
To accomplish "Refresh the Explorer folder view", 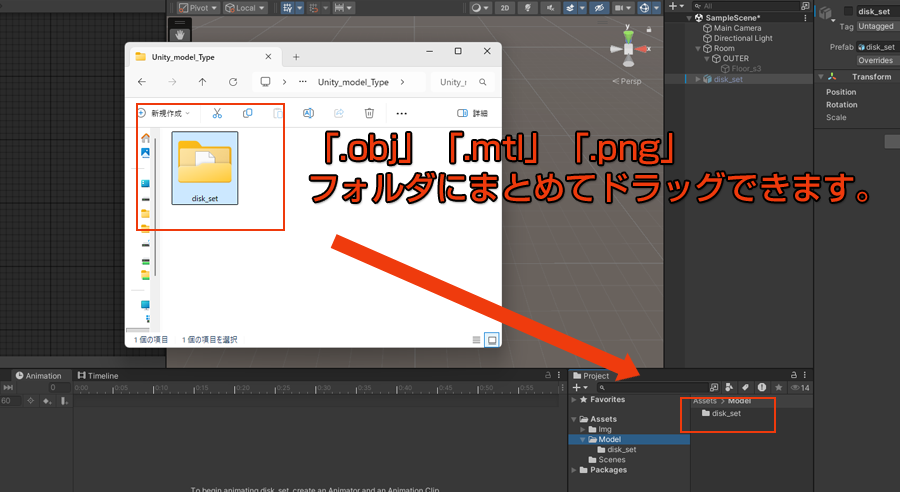I will click(233, 82).
